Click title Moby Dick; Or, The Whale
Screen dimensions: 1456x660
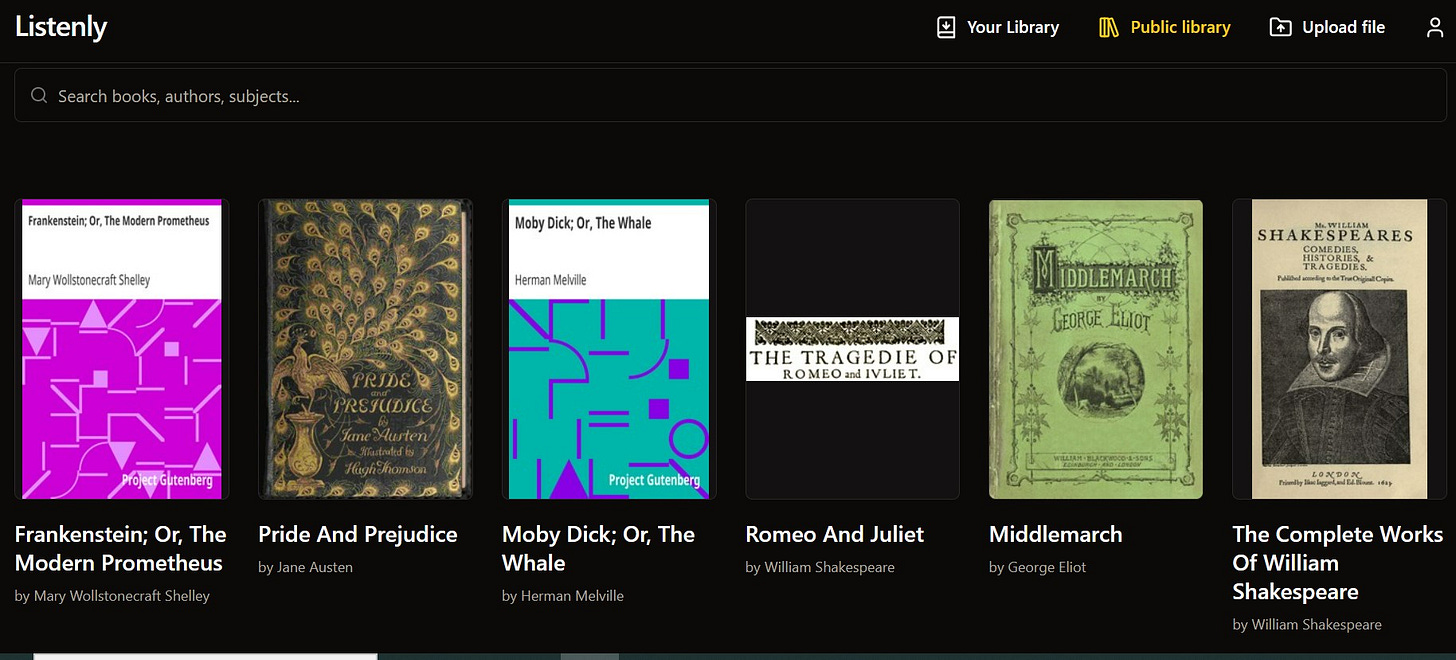(598, 549)
